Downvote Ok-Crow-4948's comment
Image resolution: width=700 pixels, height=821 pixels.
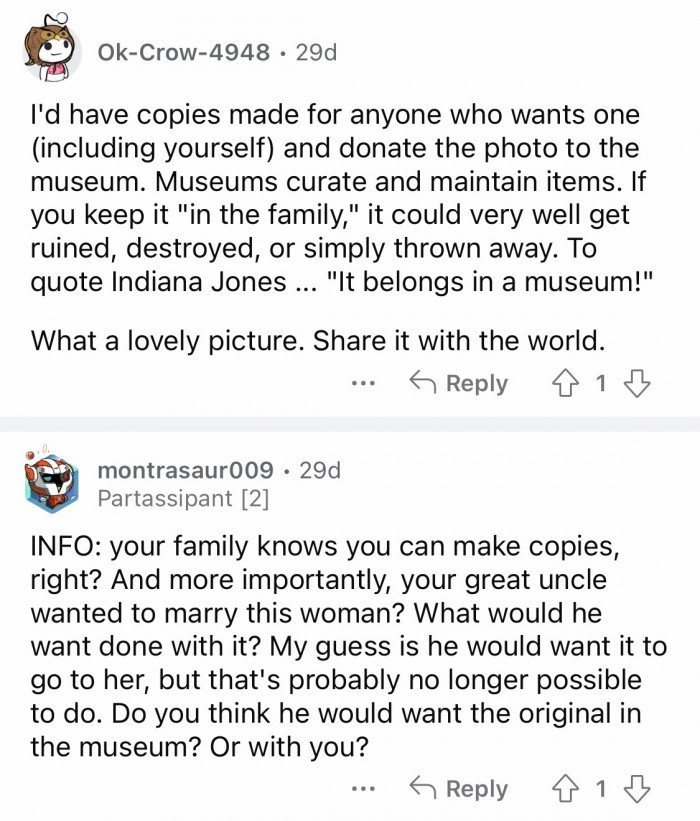pyautogui.click(x=638, y=384)
